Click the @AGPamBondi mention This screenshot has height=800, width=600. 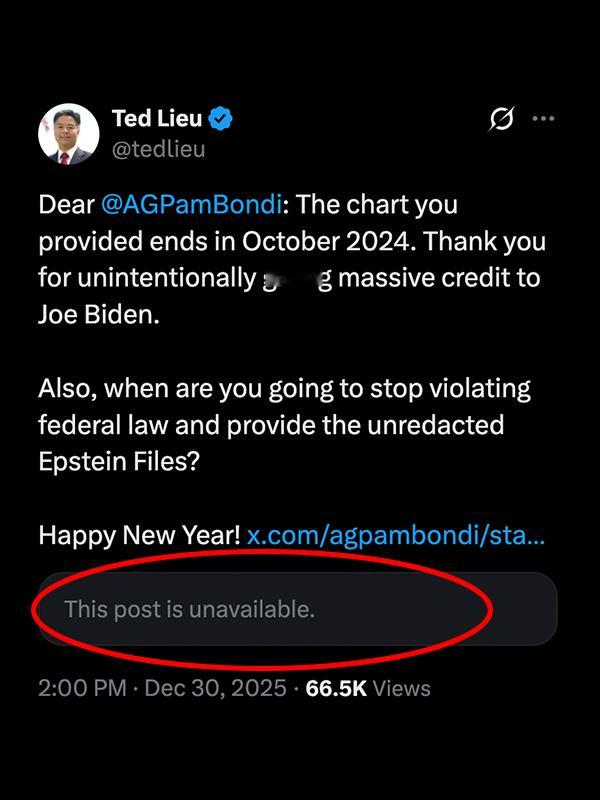[194, 205]
